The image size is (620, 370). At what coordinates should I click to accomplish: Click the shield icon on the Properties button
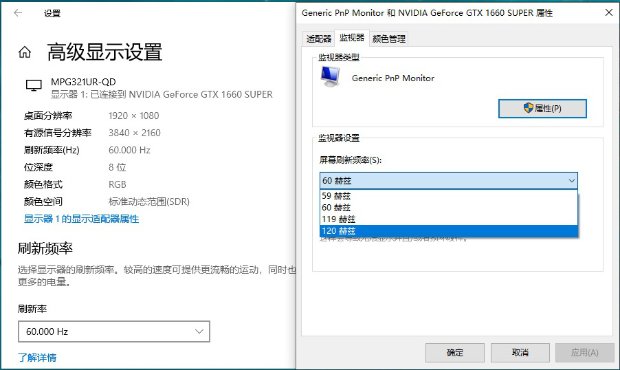528,108
